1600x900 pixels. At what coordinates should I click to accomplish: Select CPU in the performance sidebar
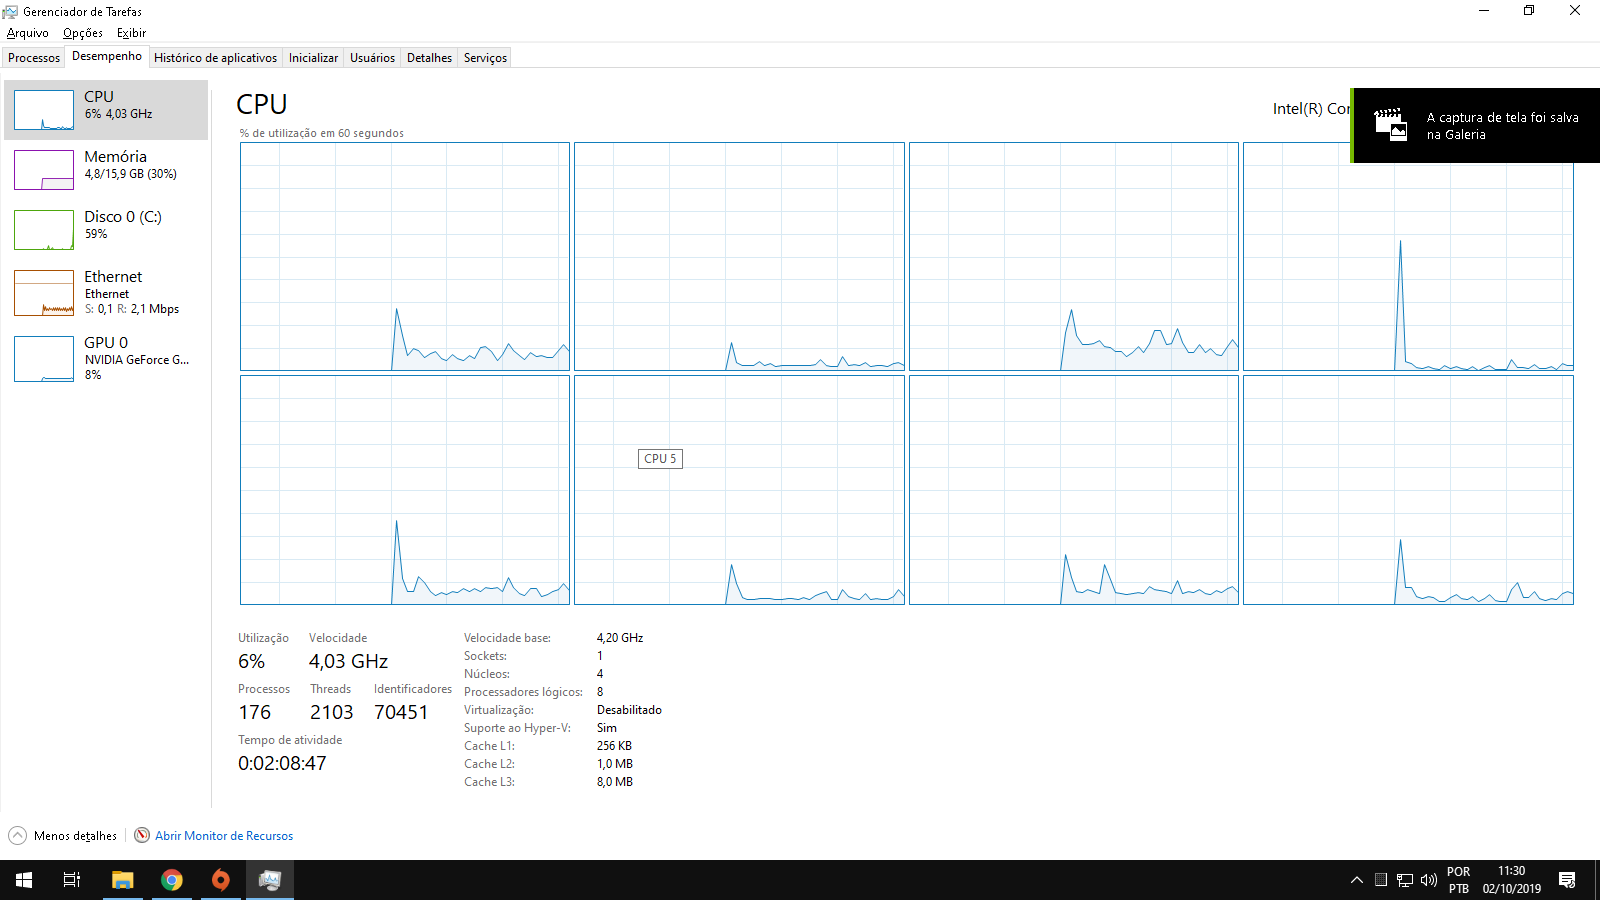coord(106,110)
